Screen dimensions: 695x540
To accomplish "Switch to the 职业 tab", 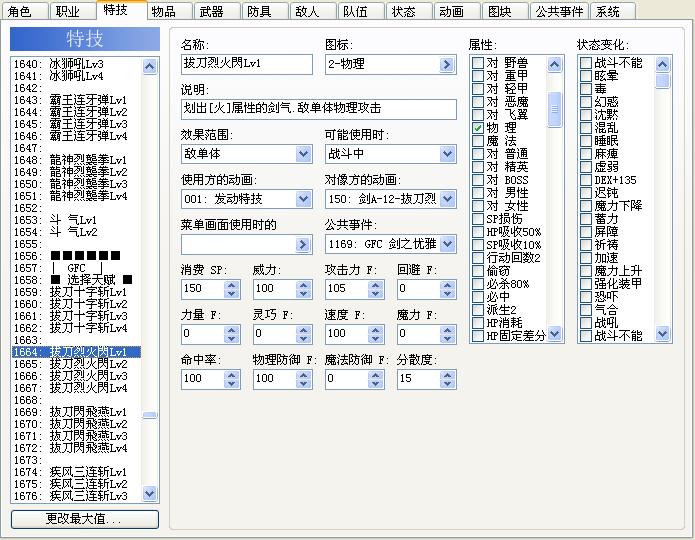I will [x=73, y=12].
